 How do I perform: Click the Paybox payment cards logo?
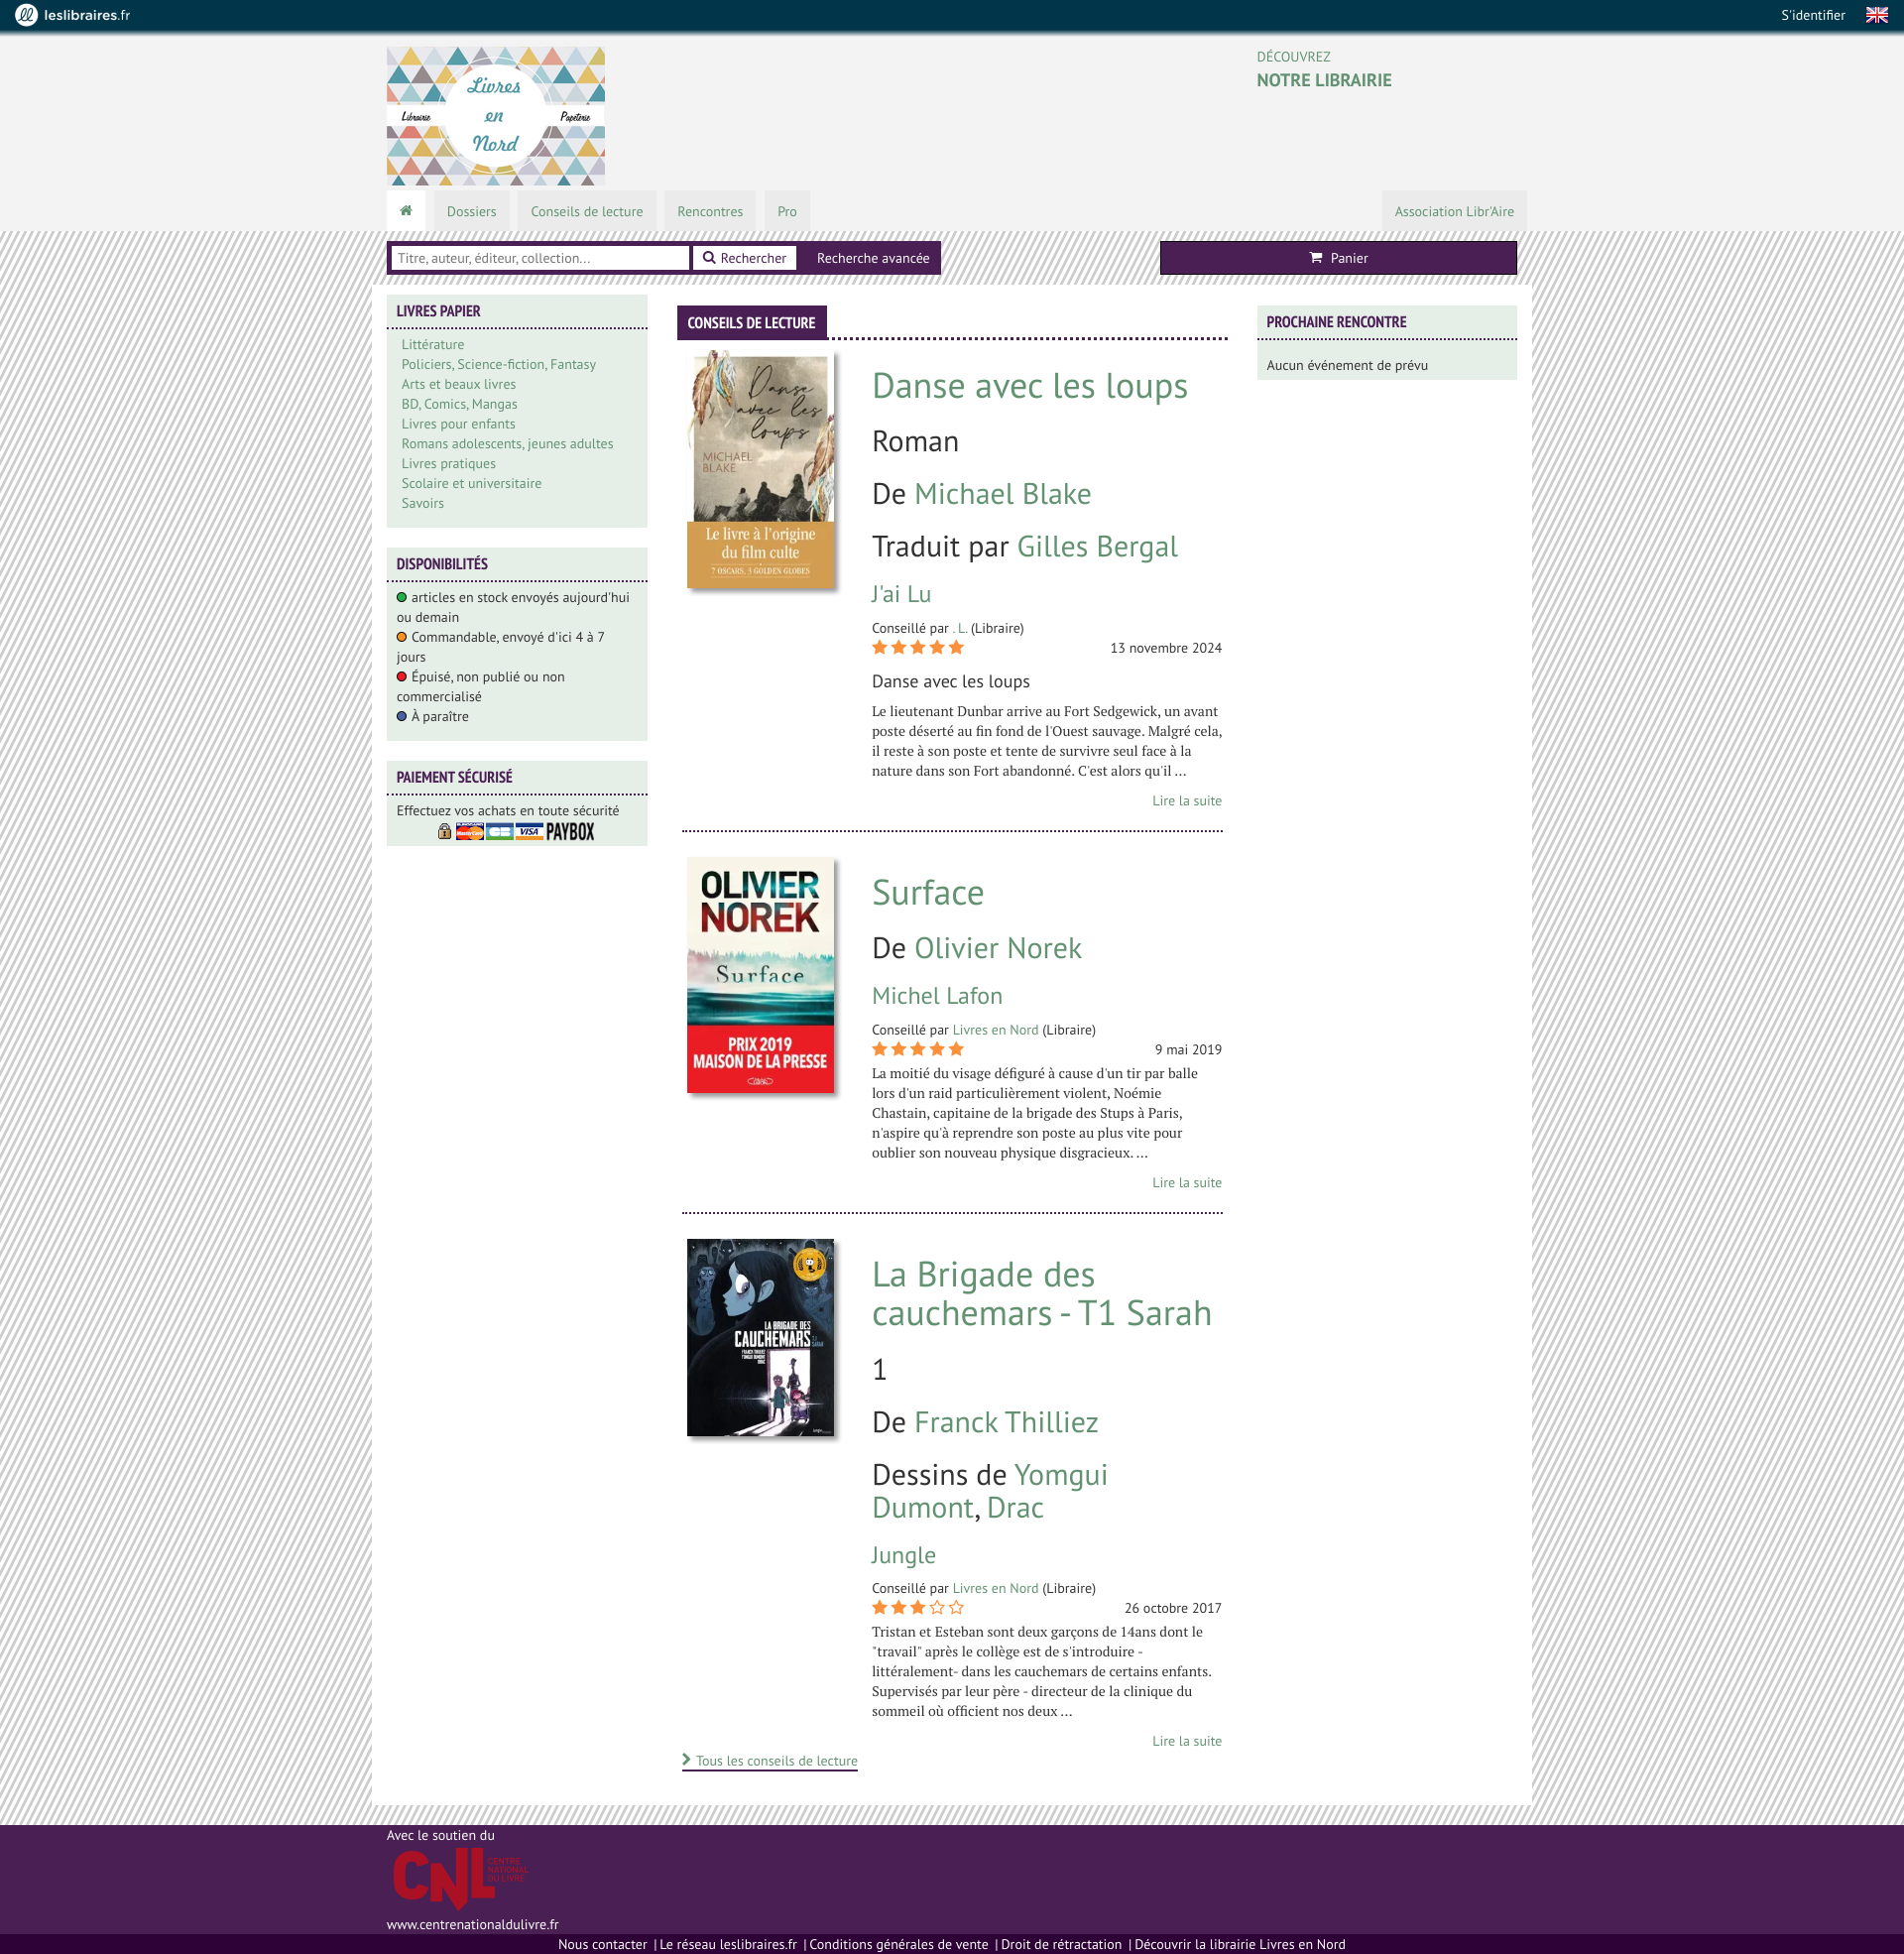516,831
